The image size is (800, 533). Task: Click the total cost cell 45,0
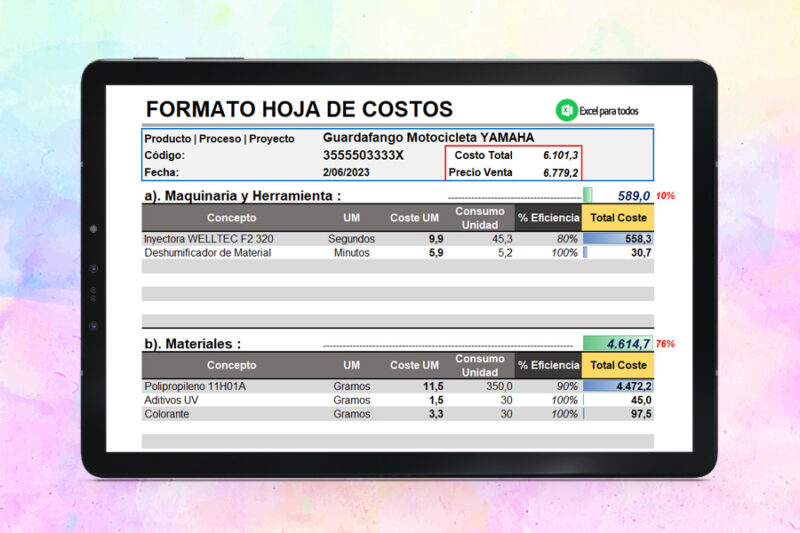641,400
